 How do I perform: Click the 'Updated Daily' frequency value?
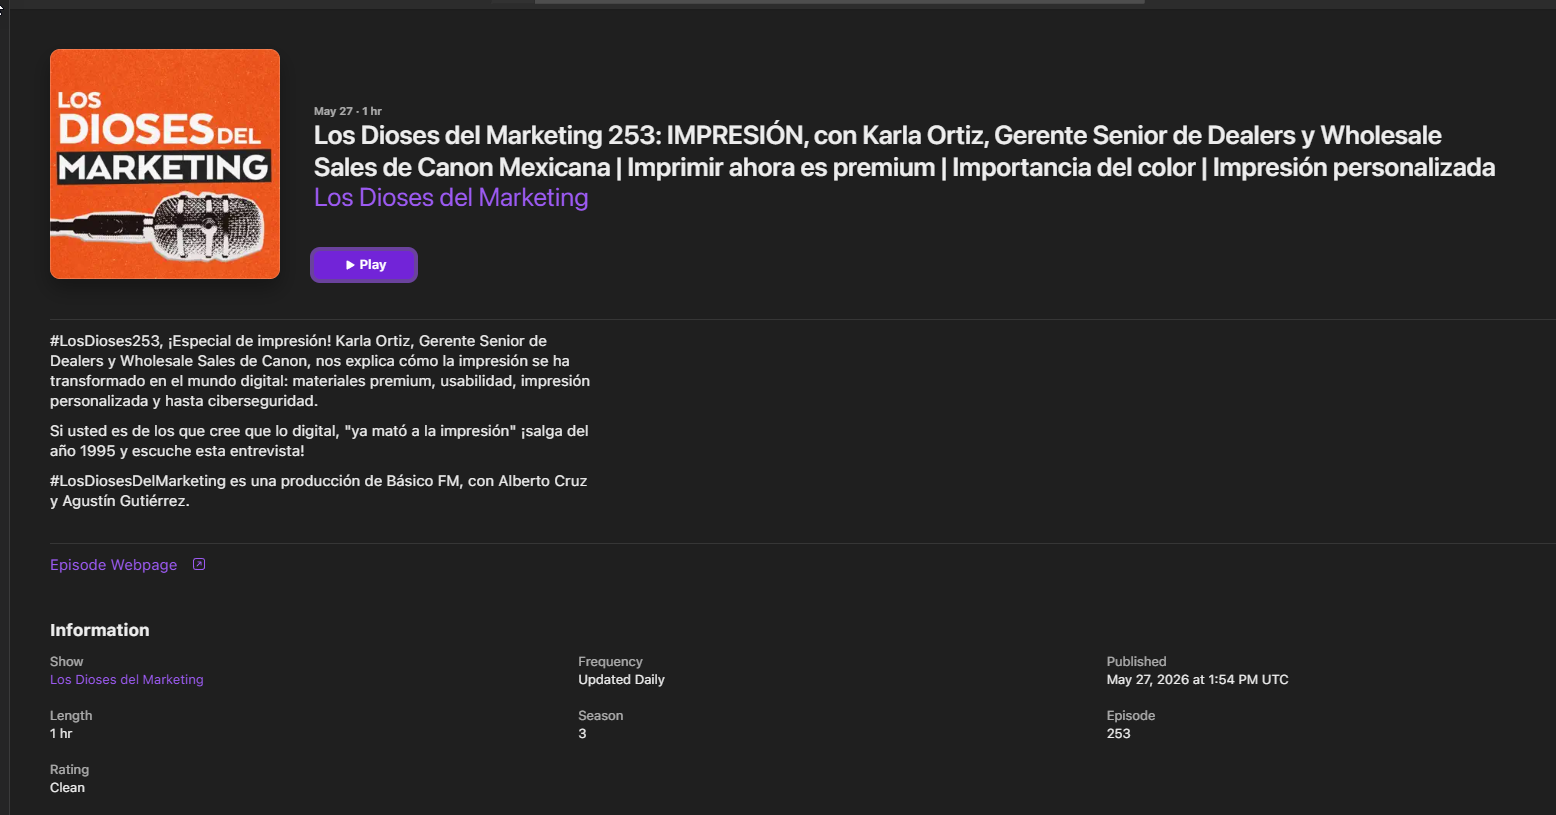point(621,680)
